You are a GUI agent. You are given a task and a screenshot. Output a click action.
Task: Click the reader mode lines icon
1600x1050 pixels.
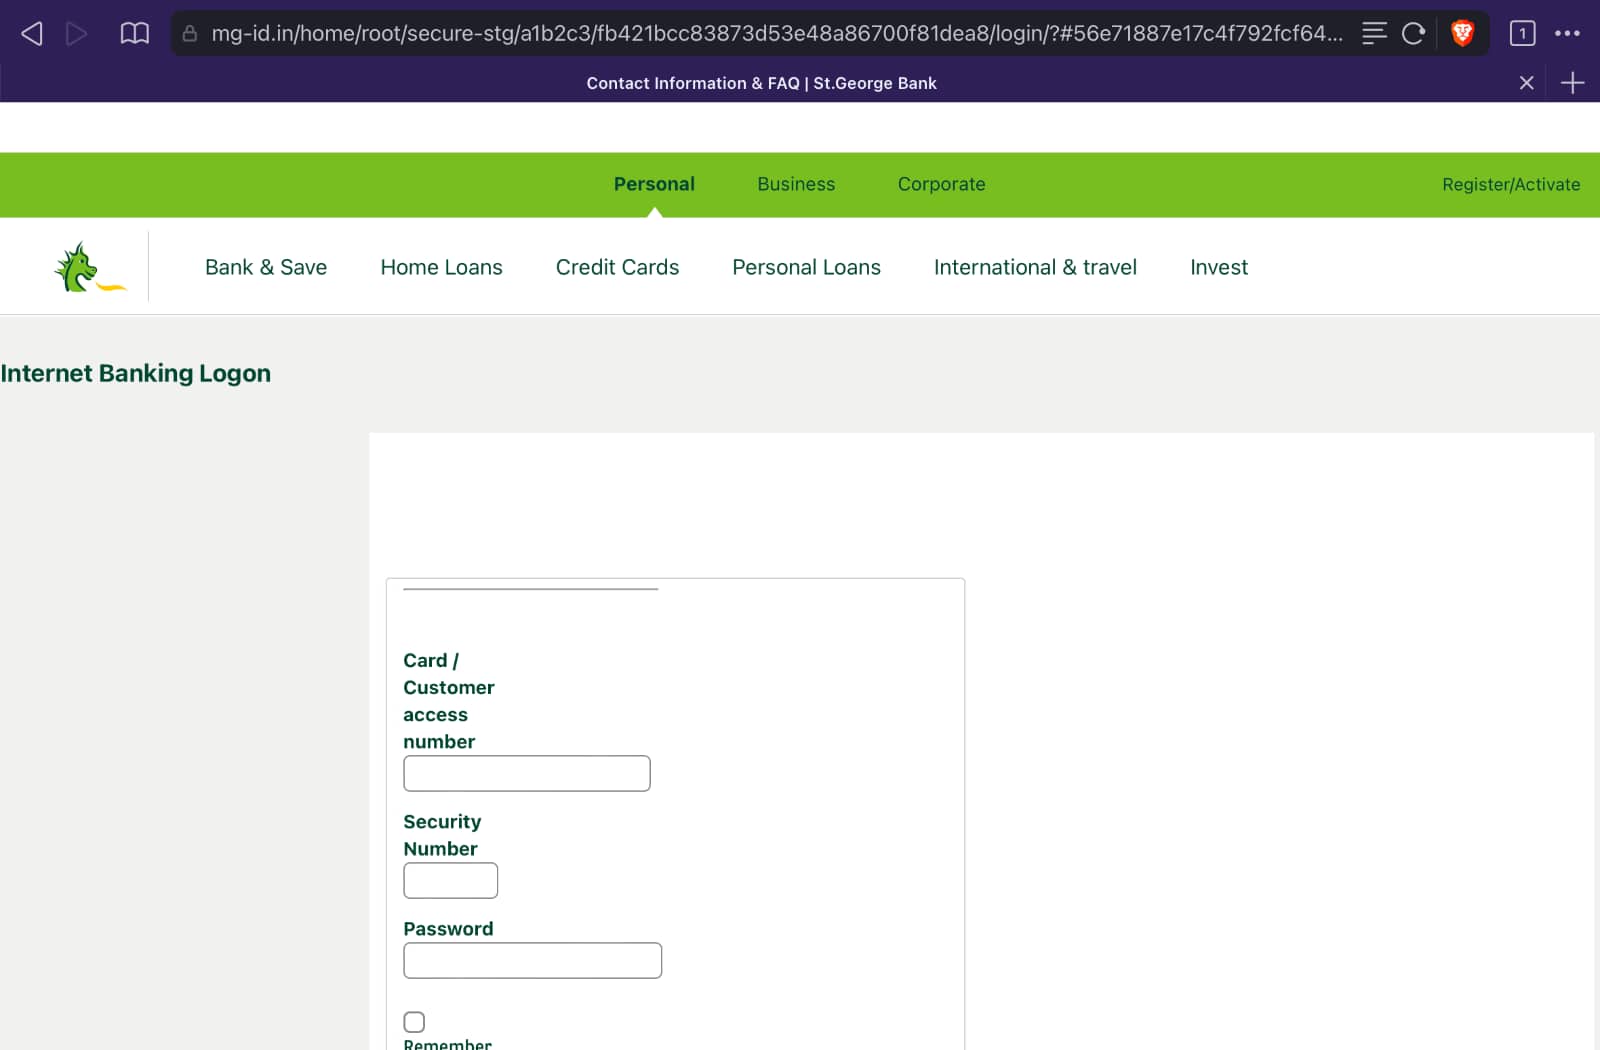click(x=1374, y=34)
